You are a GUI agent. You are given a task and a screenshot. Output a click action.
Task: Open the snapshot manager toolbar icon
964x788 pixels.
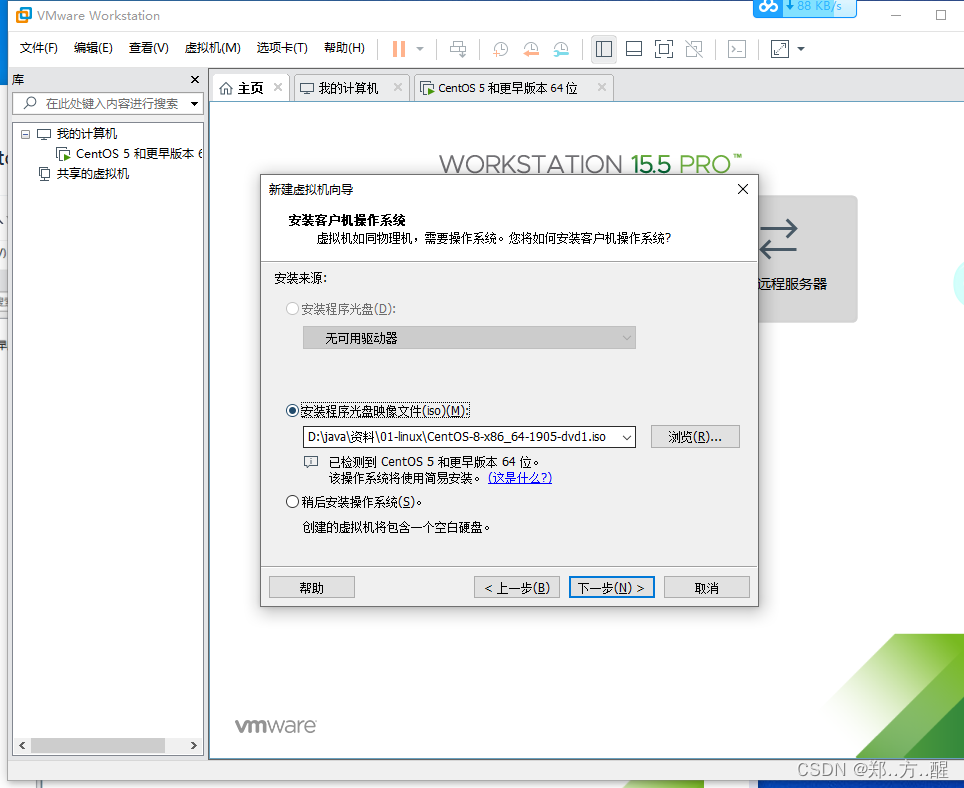[x=561, y=49]
